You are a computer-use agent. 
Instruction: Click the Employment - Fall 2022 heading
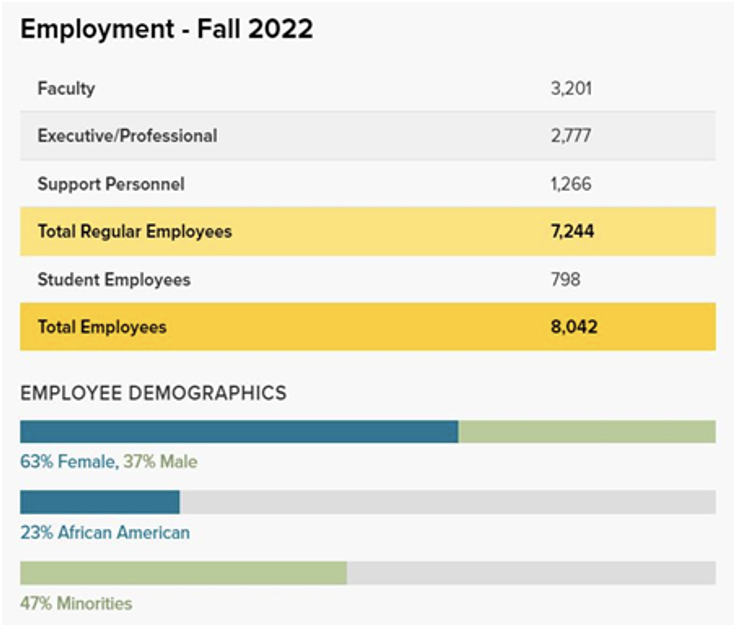(x=166, y=29)
